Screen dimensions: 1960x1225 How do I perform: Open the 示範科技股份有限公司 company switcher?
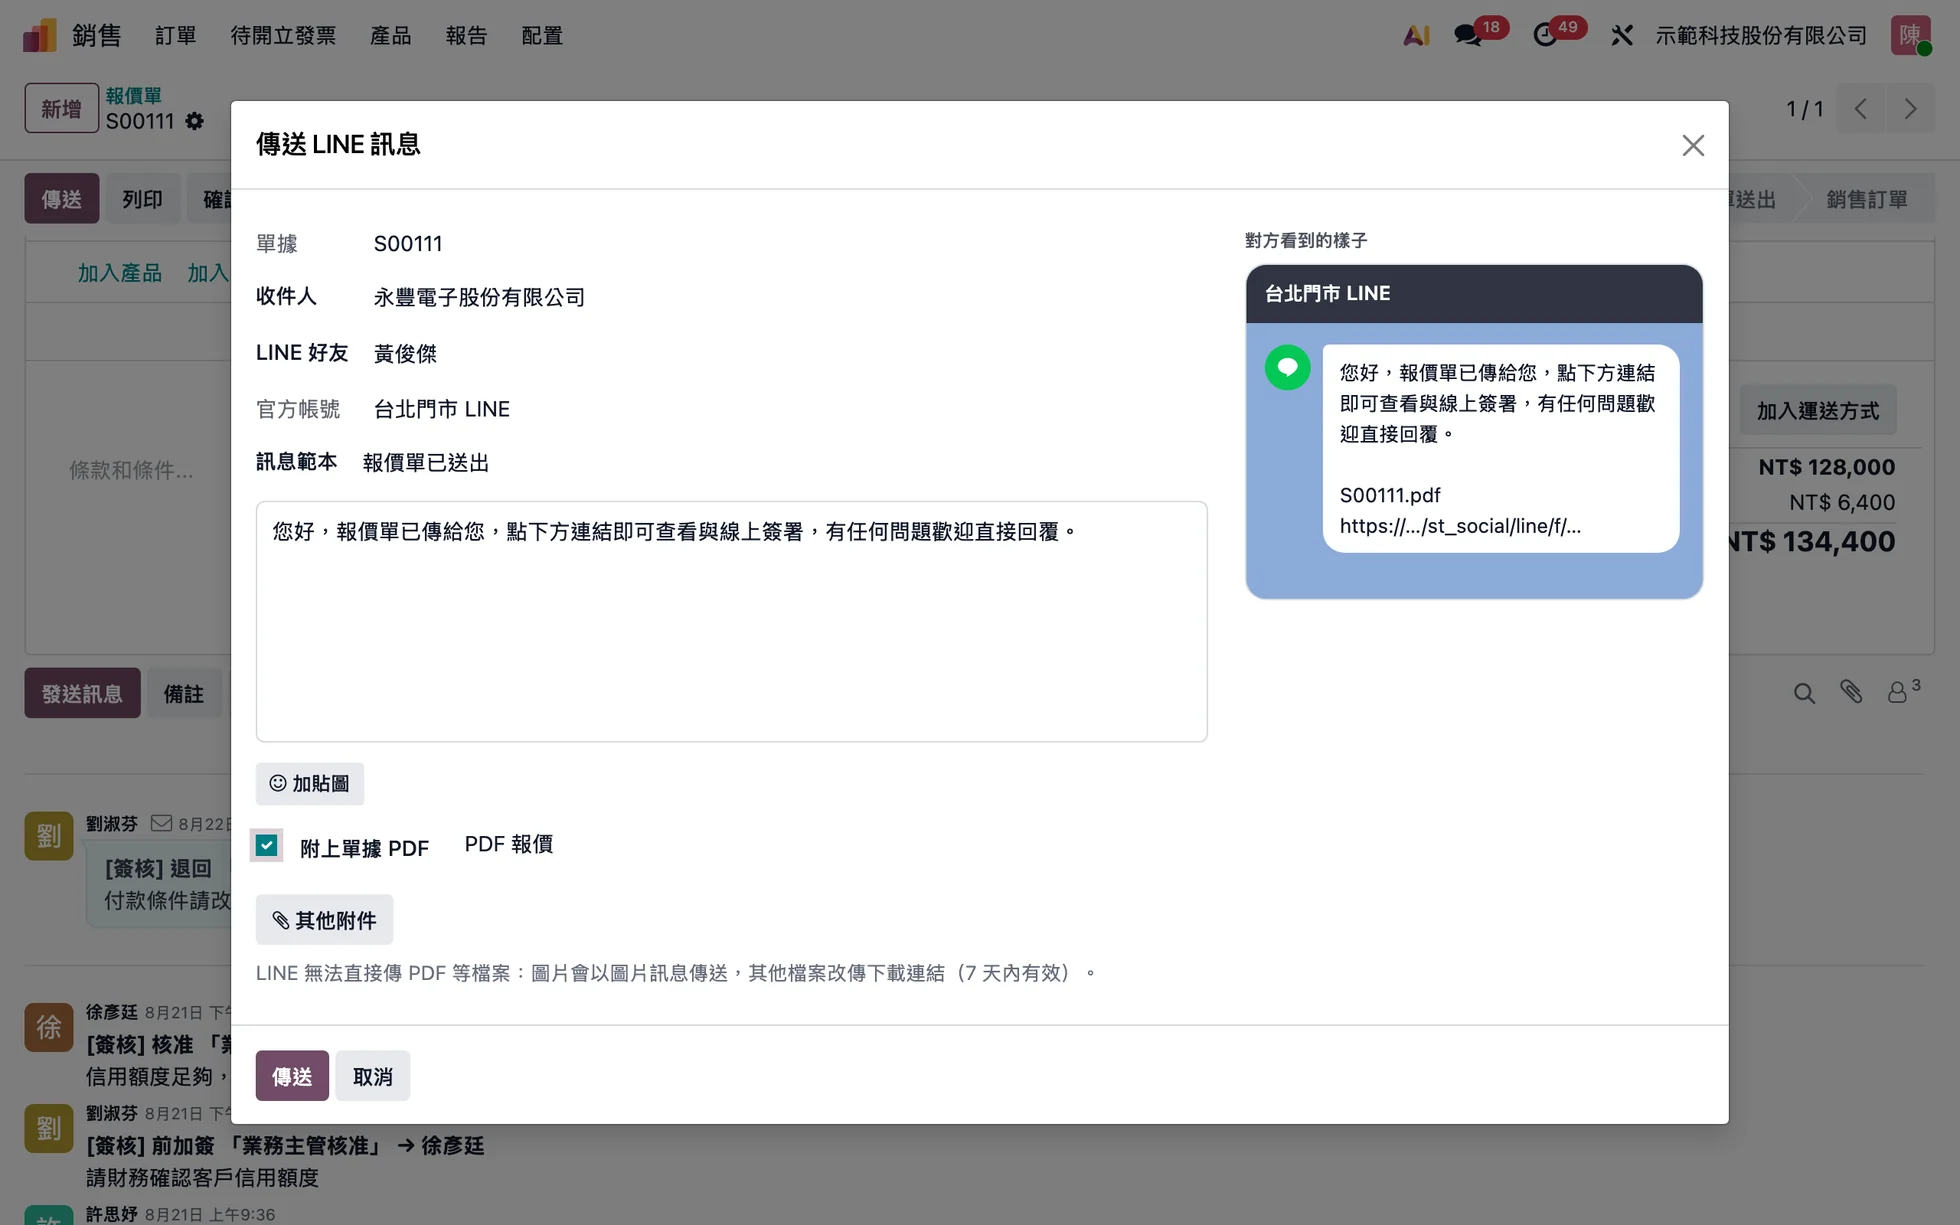point(1761,35)
